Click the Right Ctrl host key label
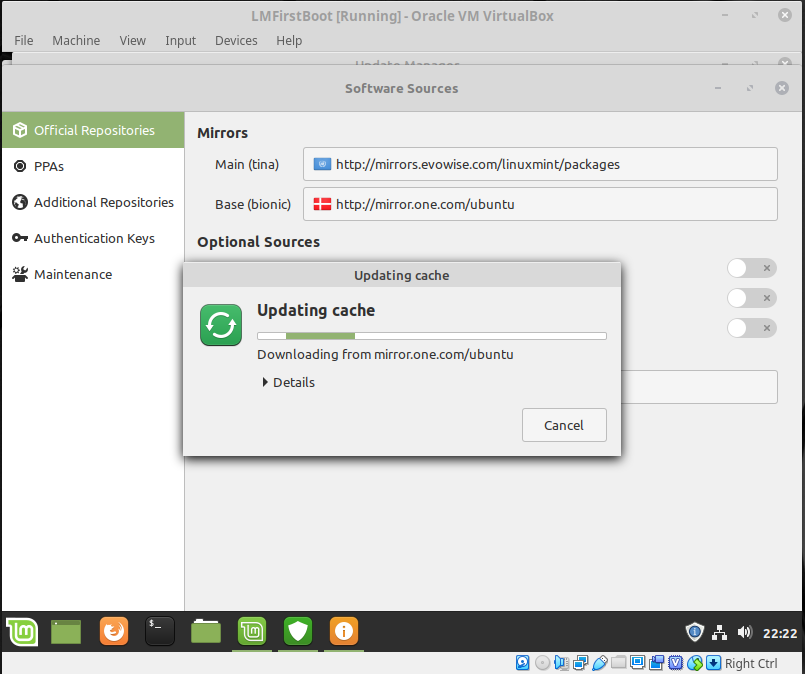The height and width of the screenshot is (674, 805). (751, 663)
